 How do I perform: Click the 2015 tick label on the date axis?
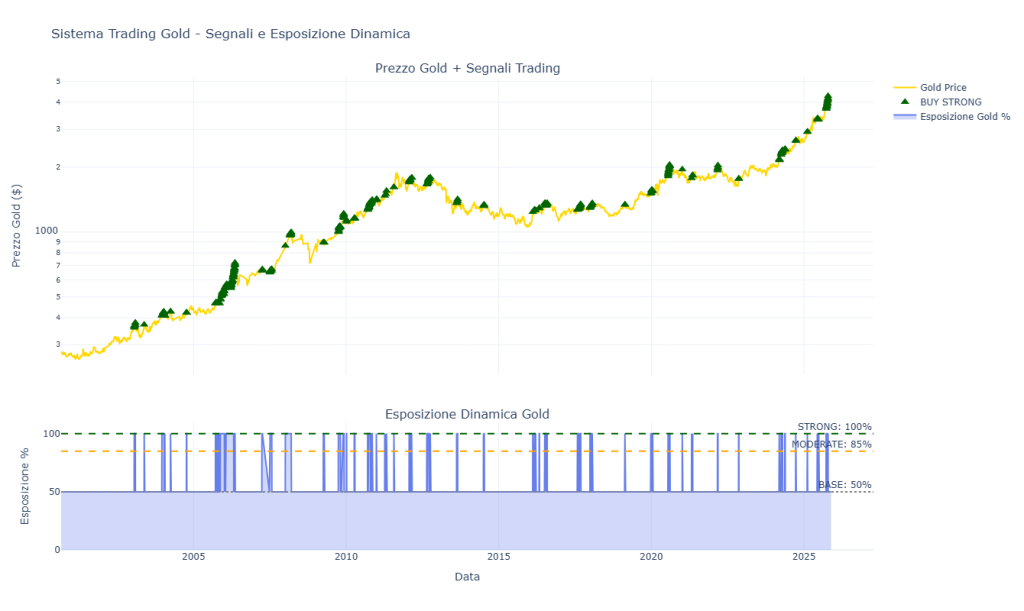point(499,558)
